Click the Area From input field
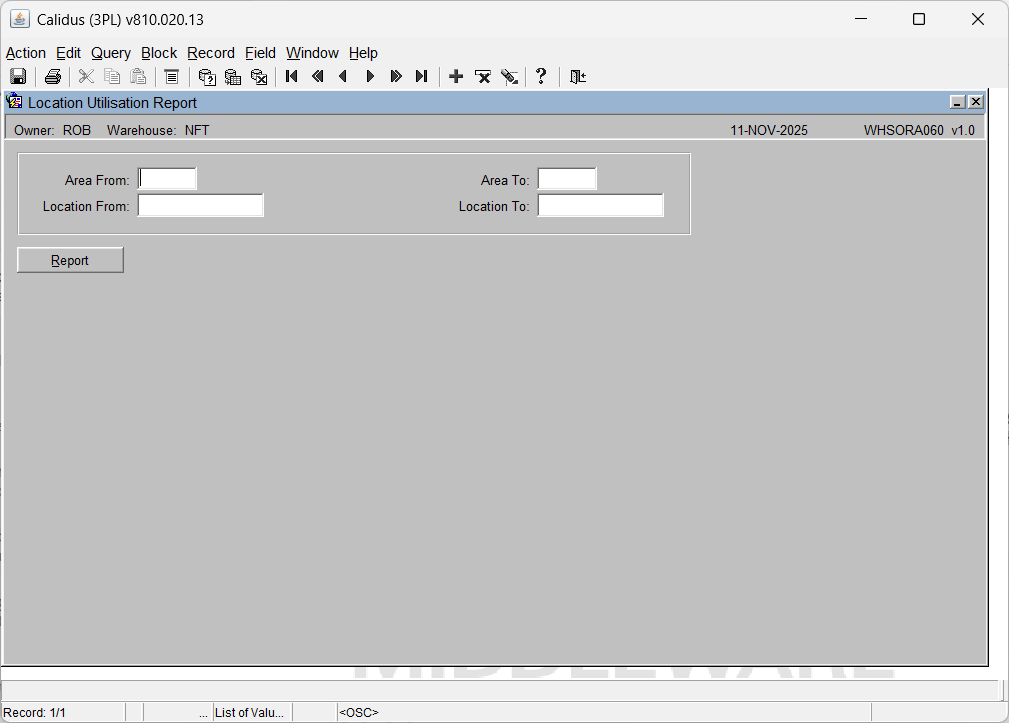Screen dimensions: 1009x723 click(168, 179)
